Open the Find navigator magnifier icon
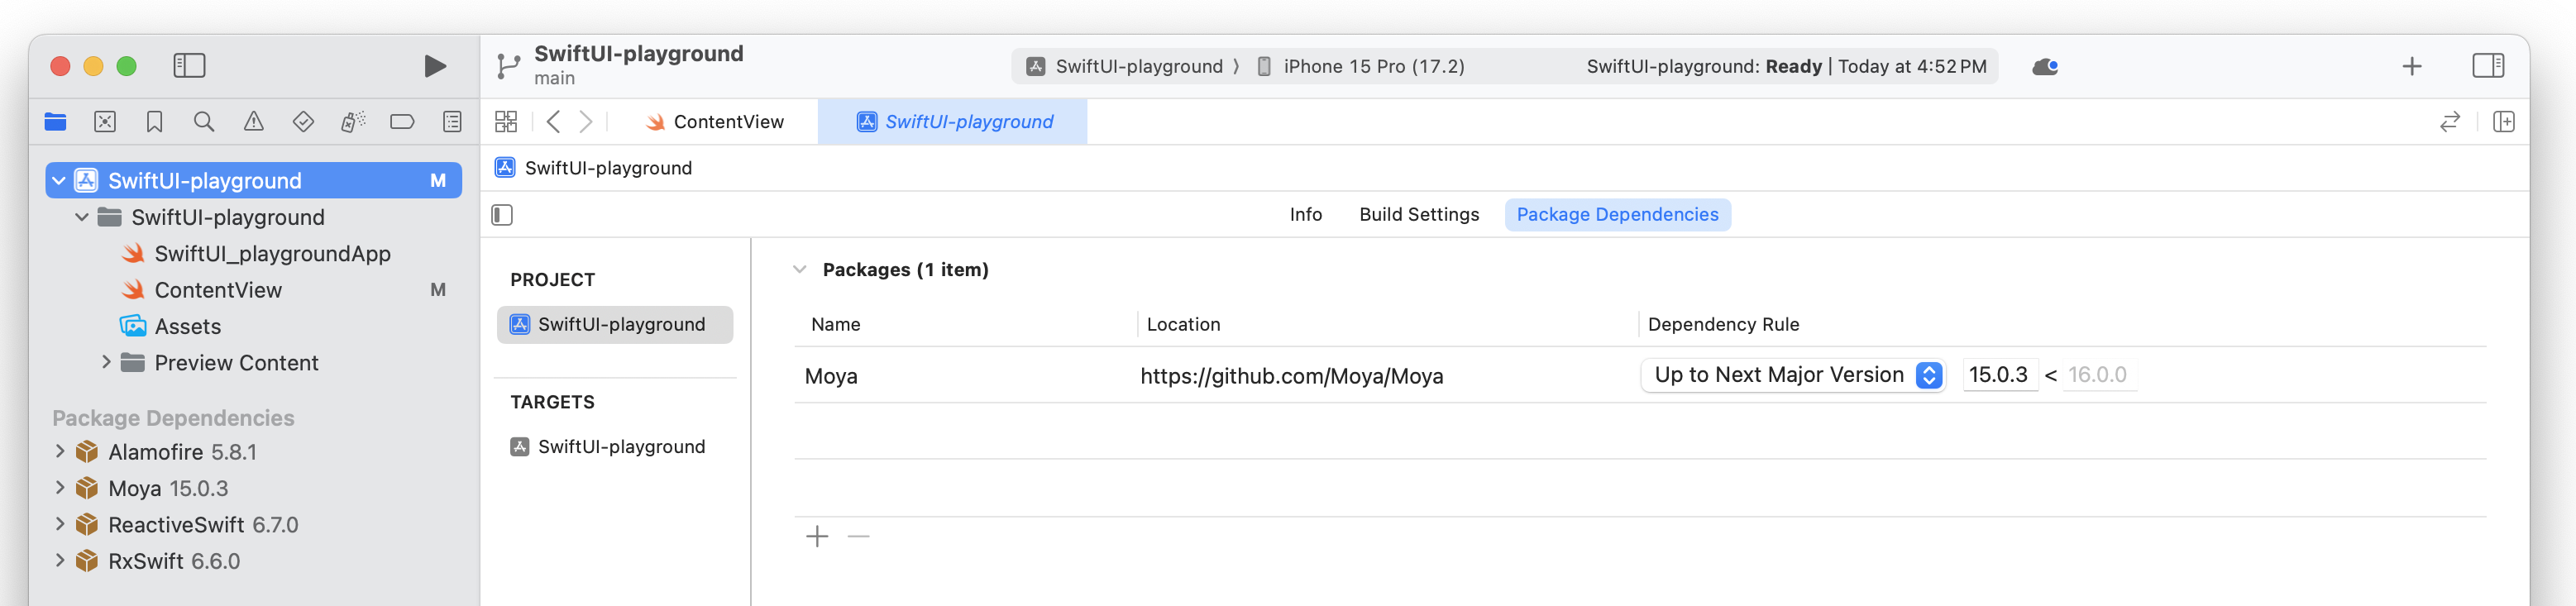2576x606 pixels. 204,122
